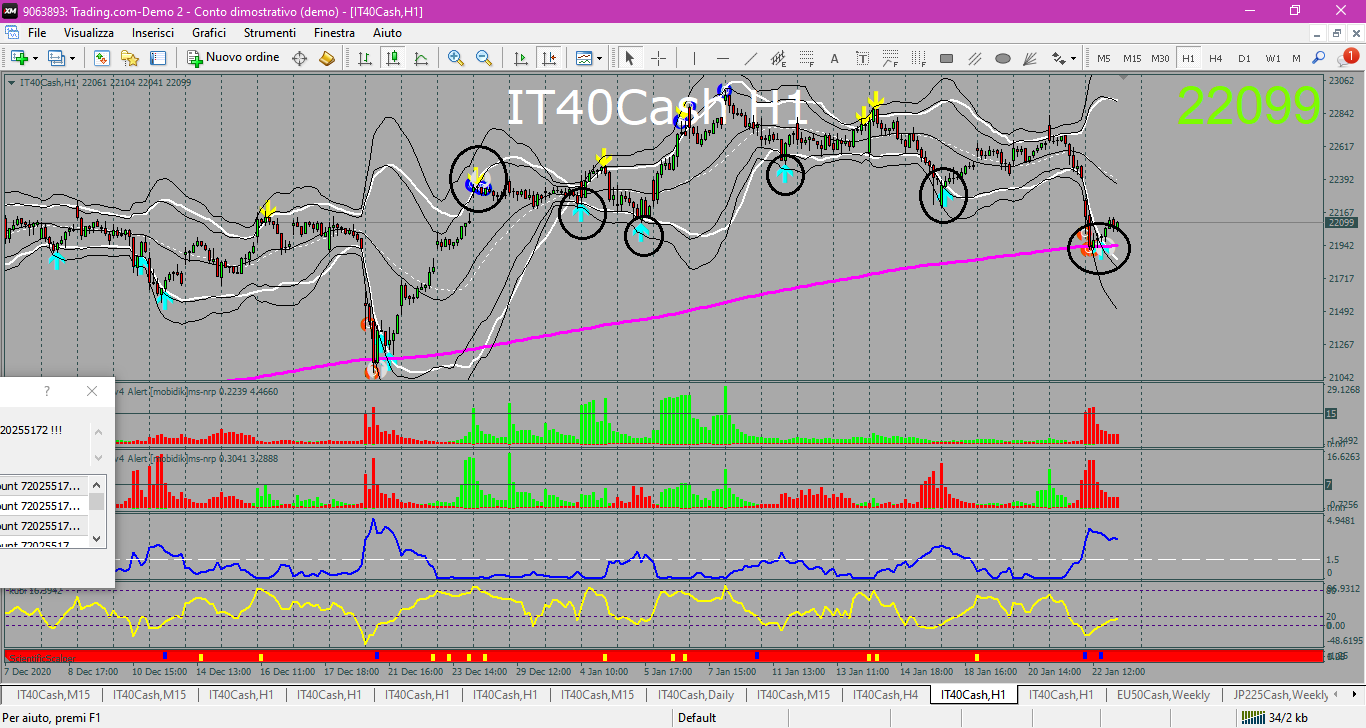Open the Grafici menu

[209, 32]
